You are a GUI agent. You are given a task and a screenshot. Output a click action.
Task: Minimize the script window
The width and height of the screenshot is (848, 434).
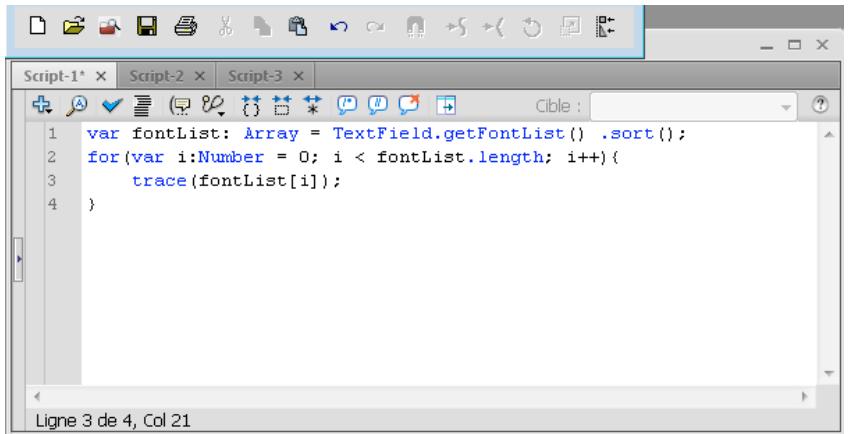[766, 46]
